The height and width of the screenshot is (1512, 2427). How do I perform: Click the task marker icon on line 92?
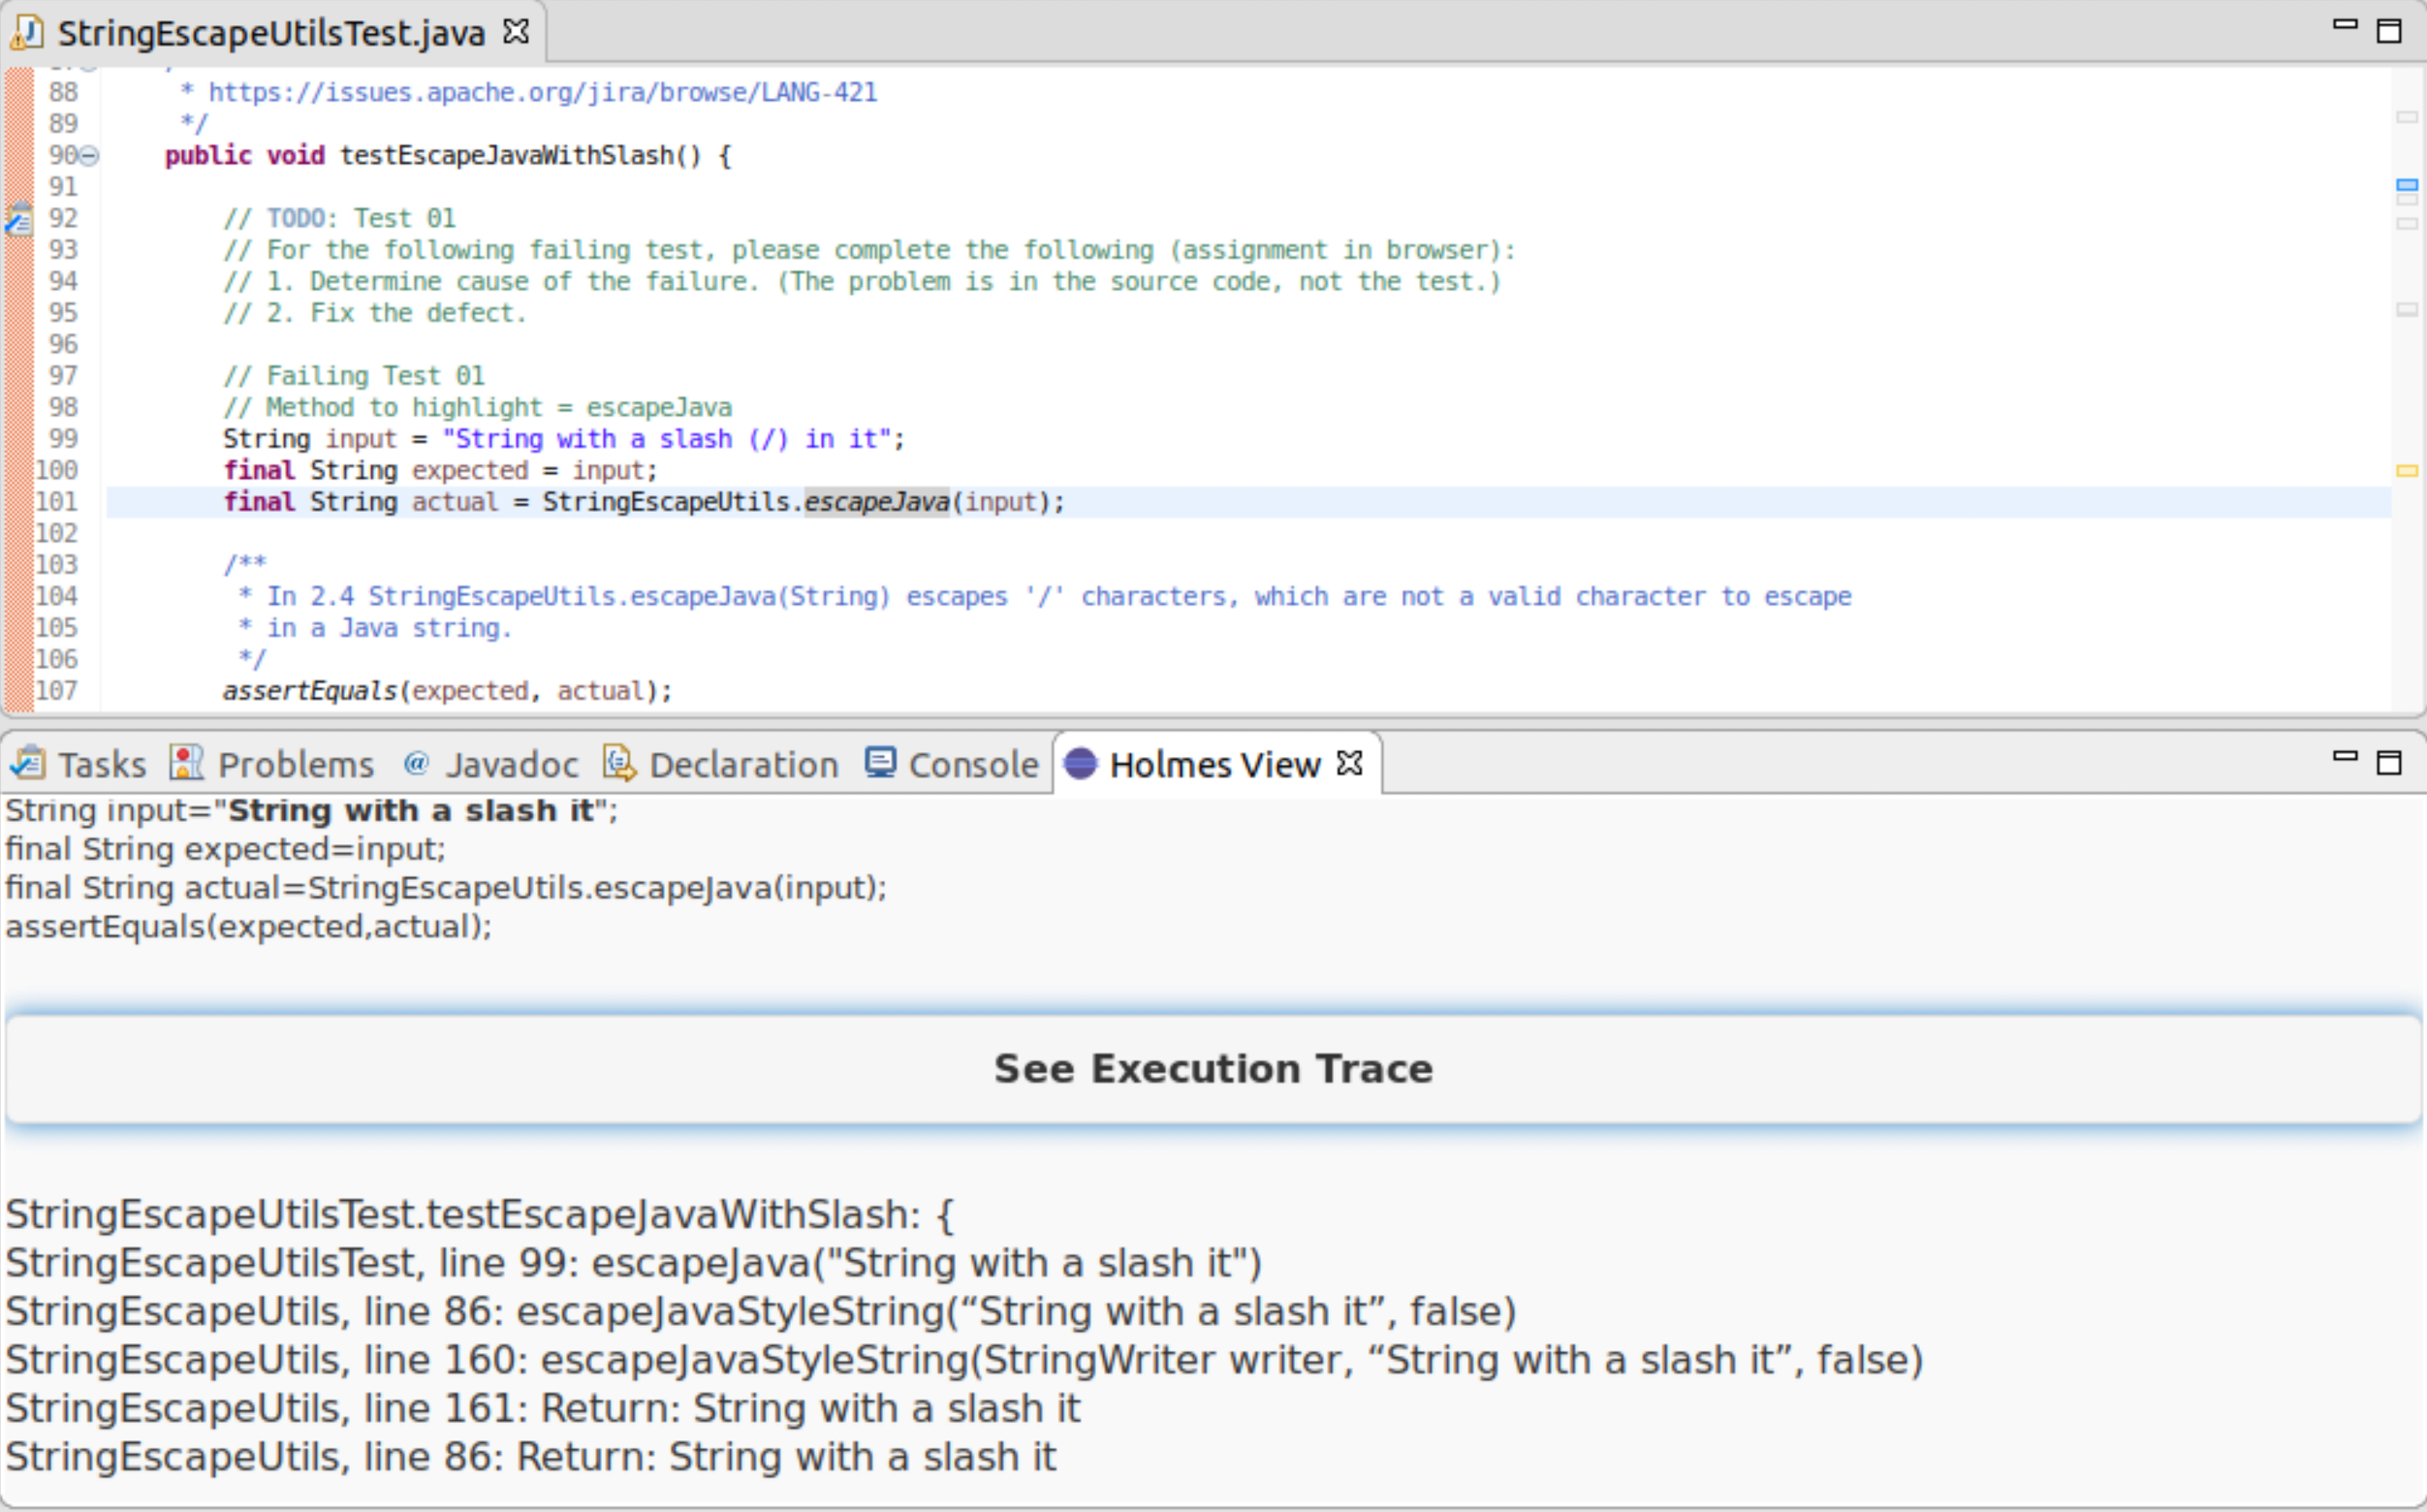point(19,218)
